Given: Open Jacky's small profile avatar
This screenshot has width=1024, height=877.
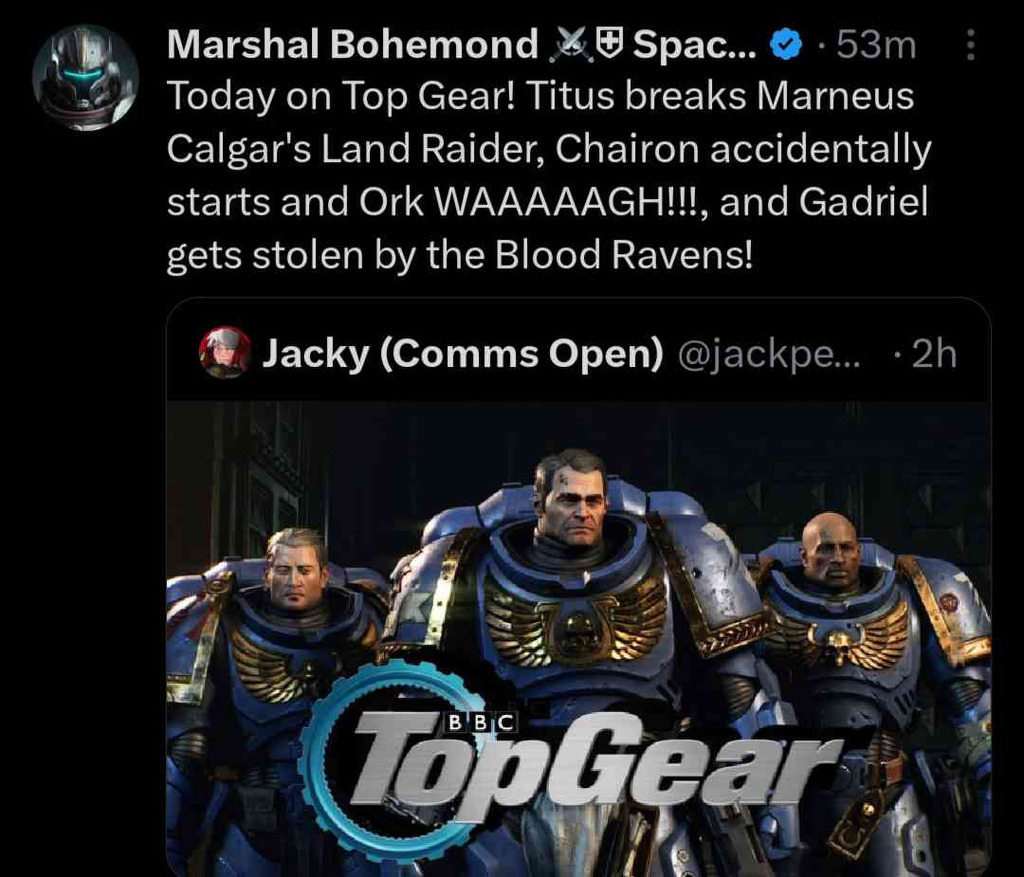Looking at the screenshot, I should [225, 353].
